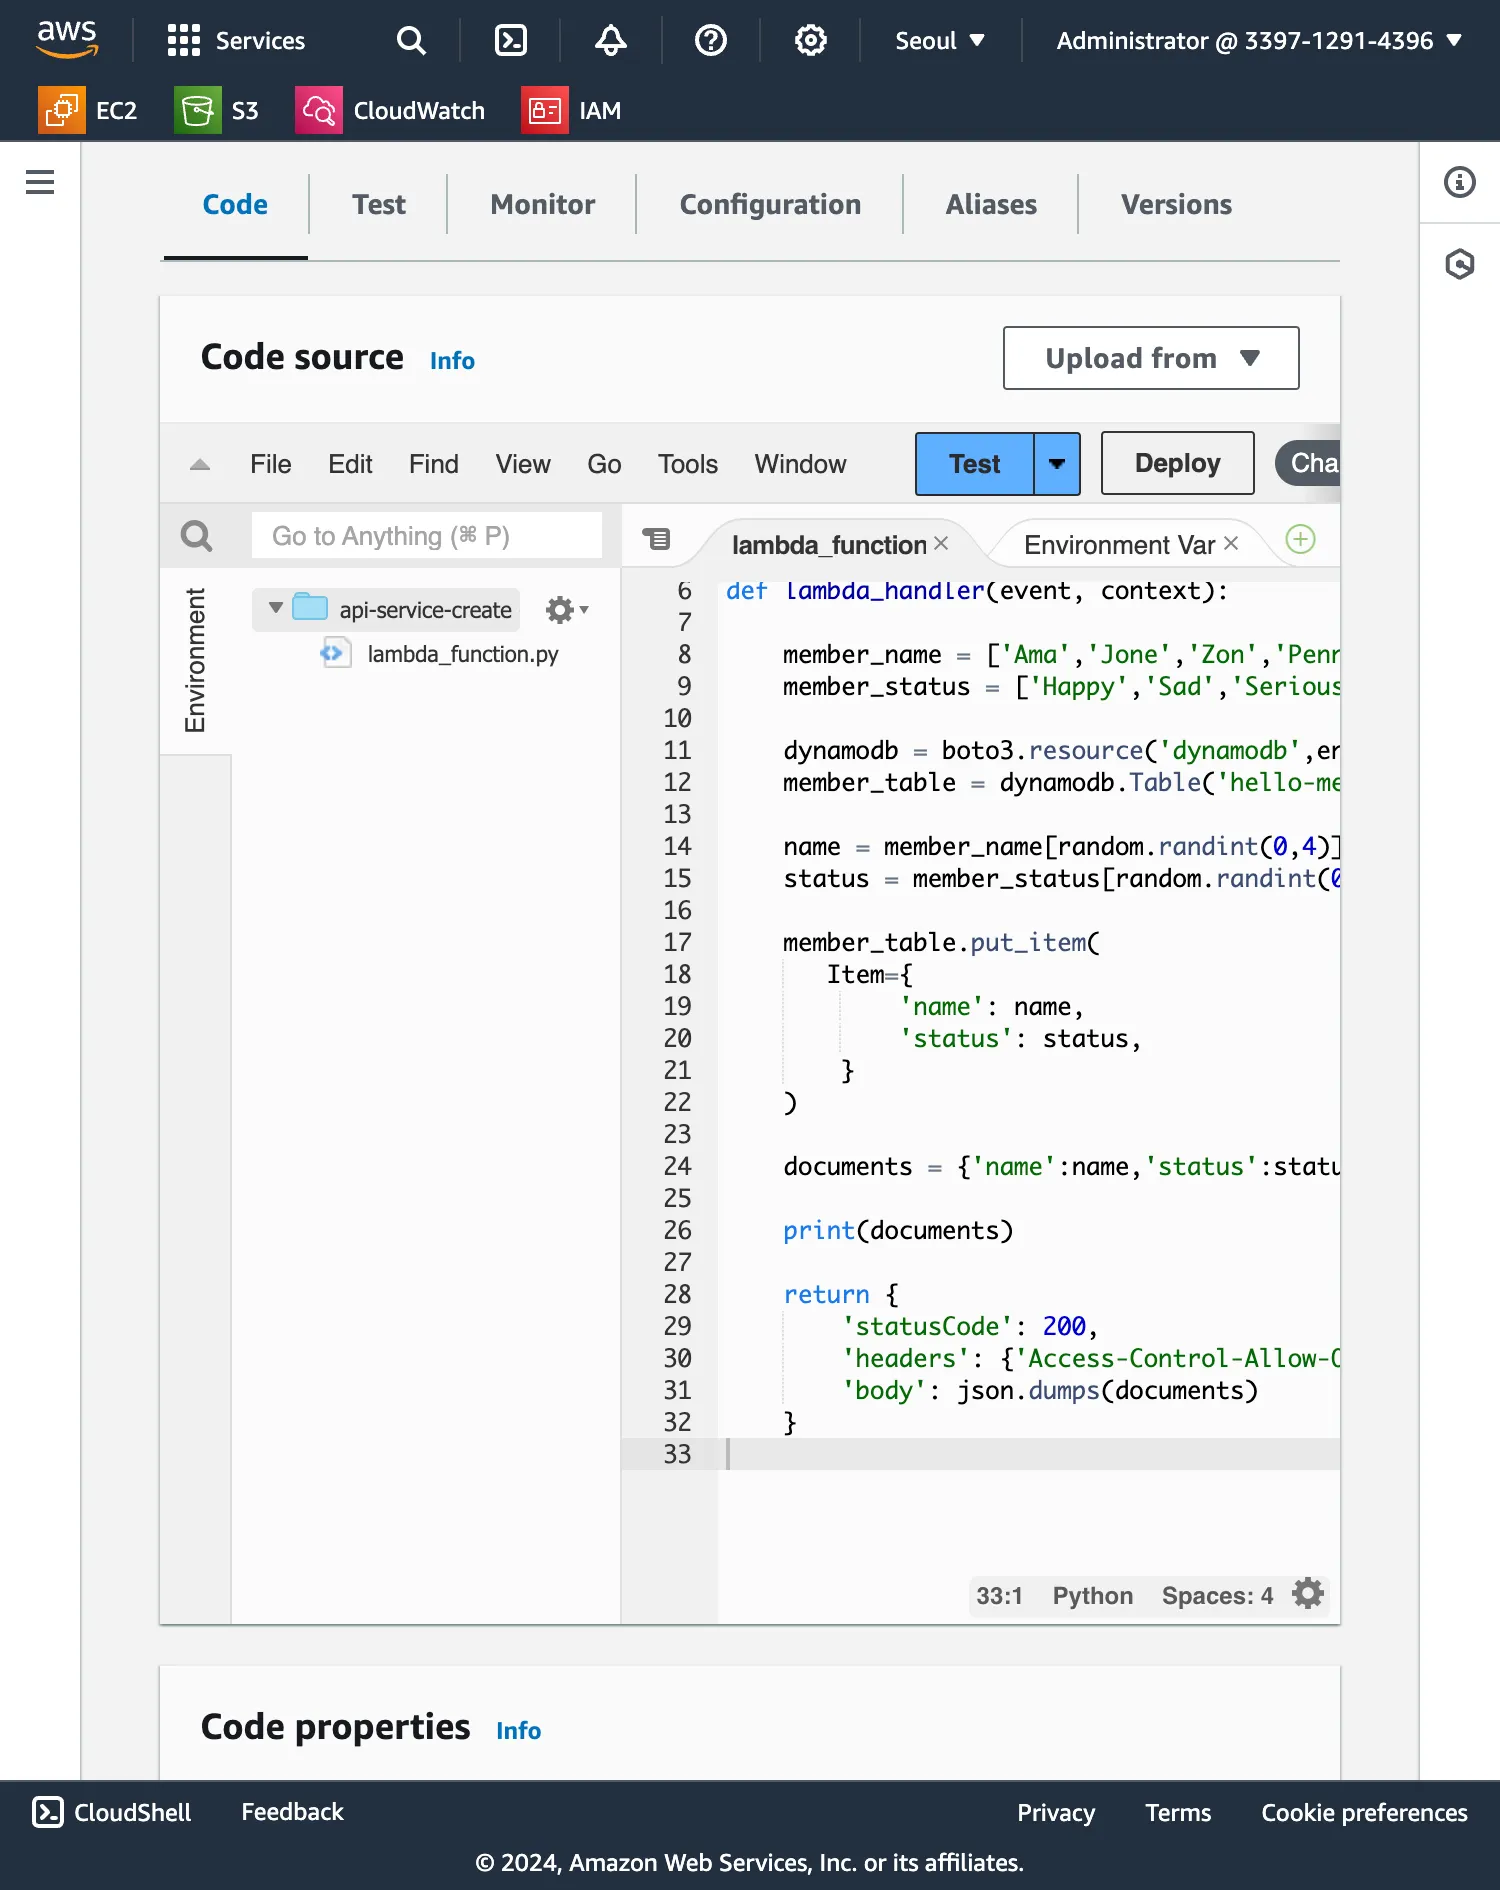Open the CloudWatch service shortcut

(x=390, y=110)
